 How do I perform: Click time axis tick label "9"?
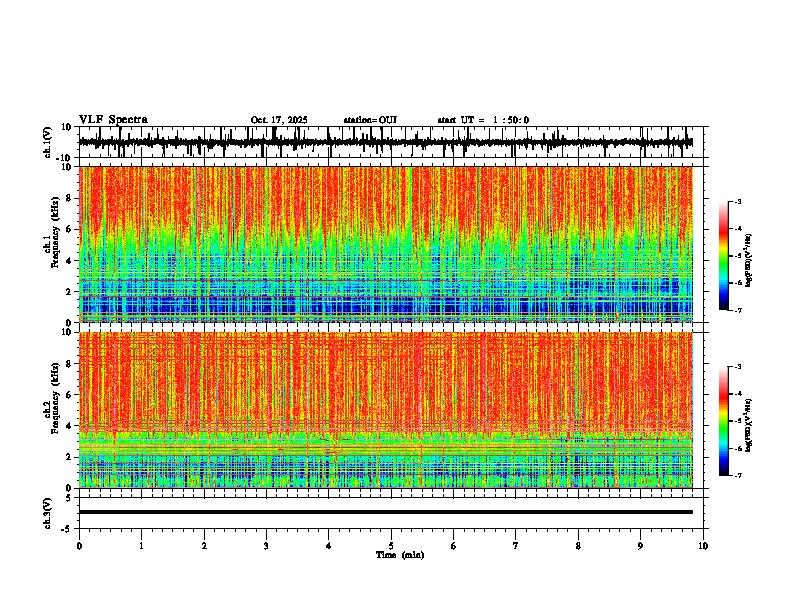tap(640, 546)
